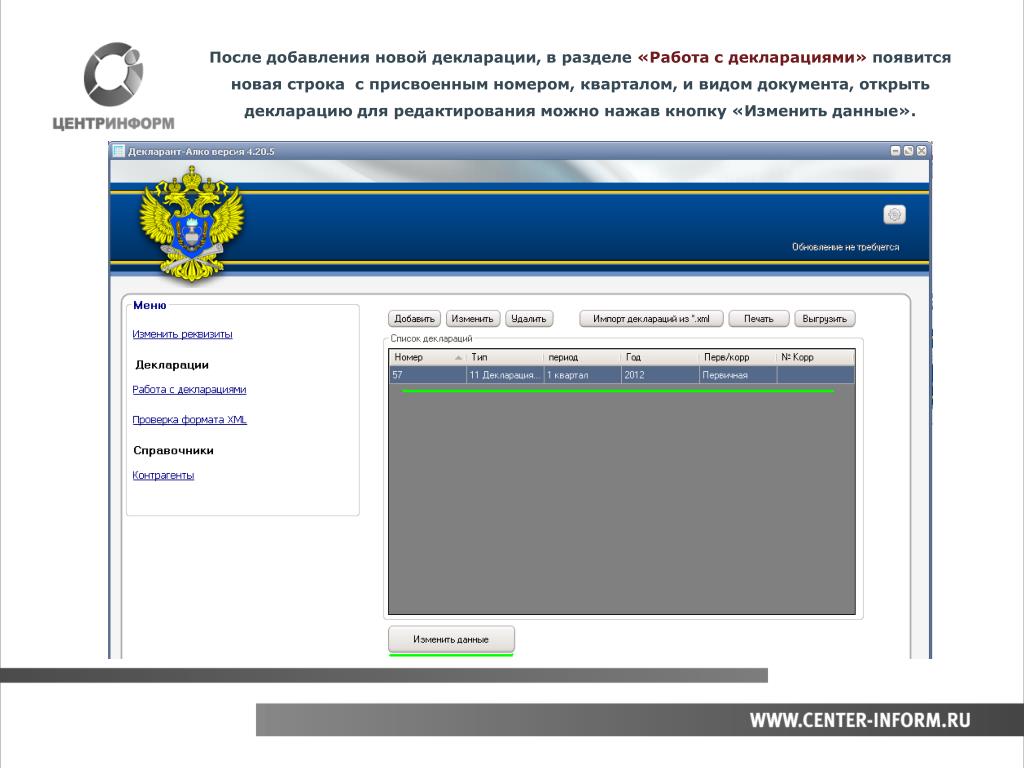Image resolution: width=1024 pixels, height=768 pixels.
Task: Click the Год column header
Action: coord(660,357)
